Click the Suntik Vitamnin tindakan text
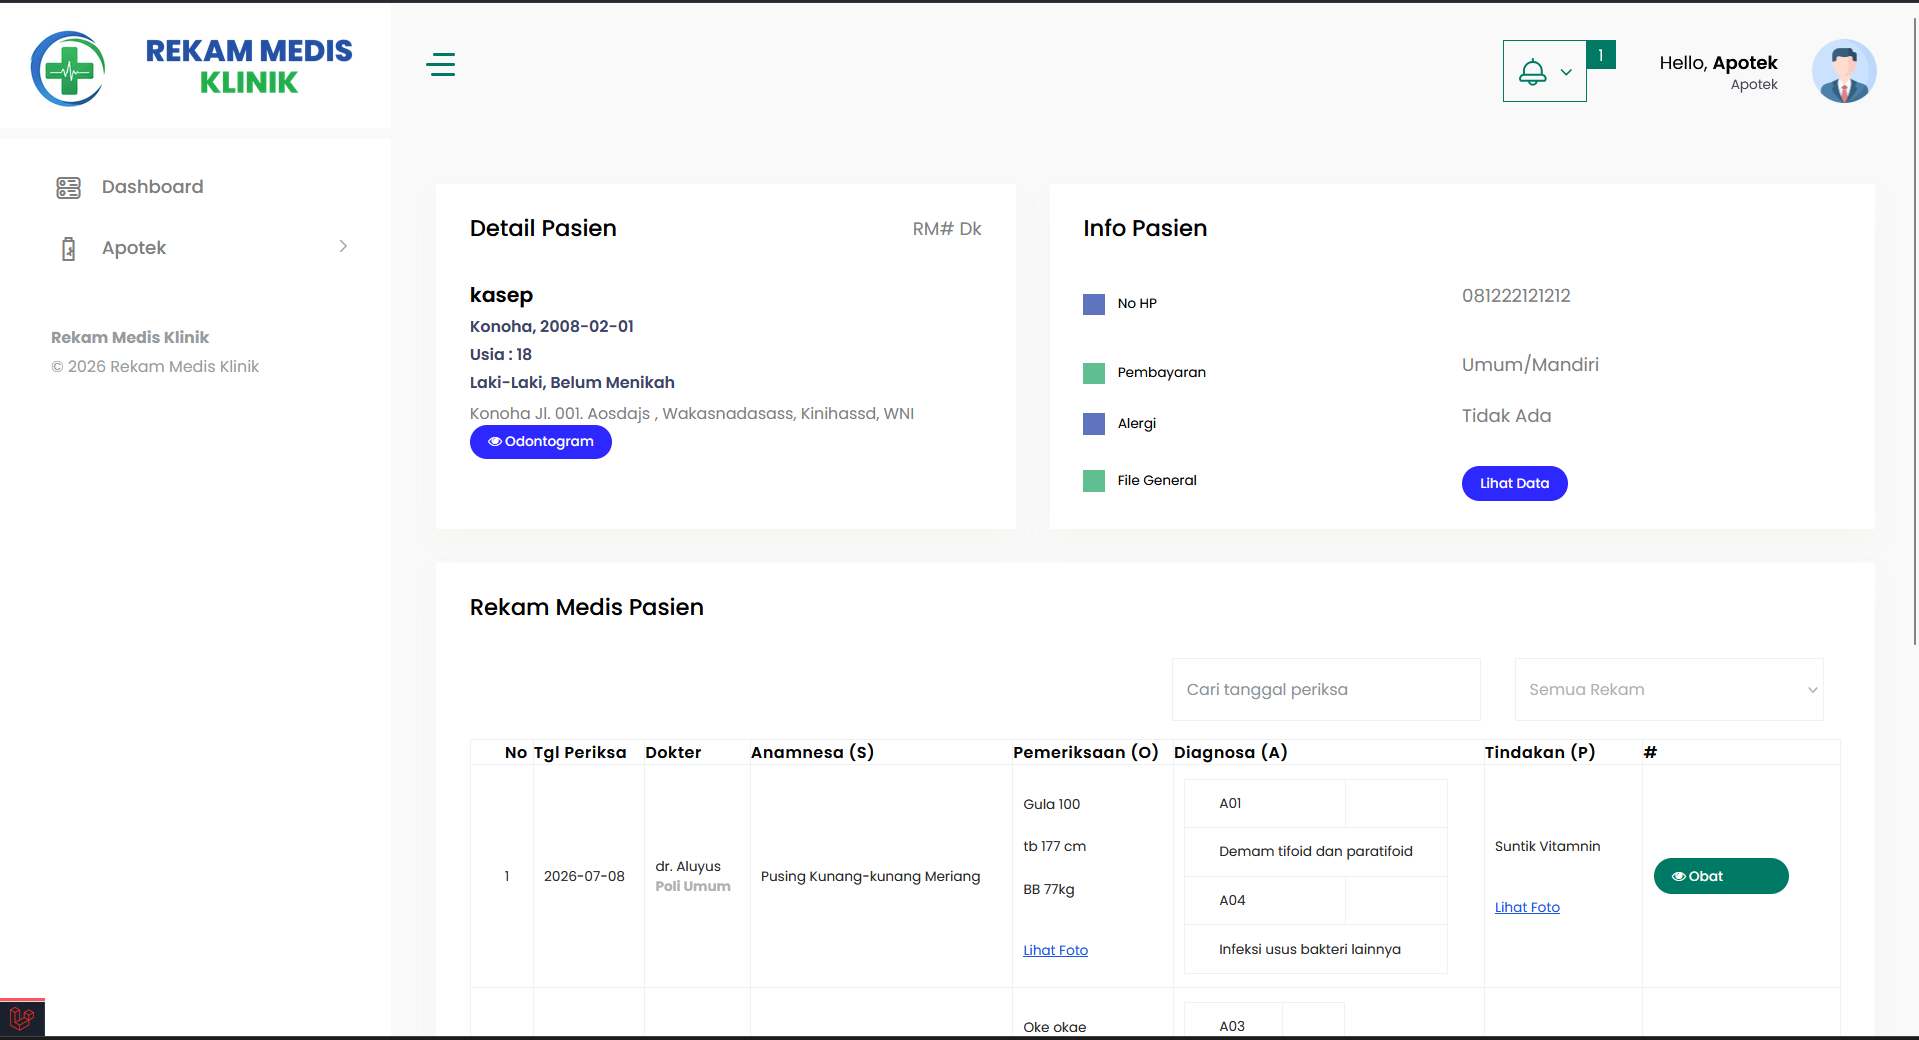 point(1547,846)
